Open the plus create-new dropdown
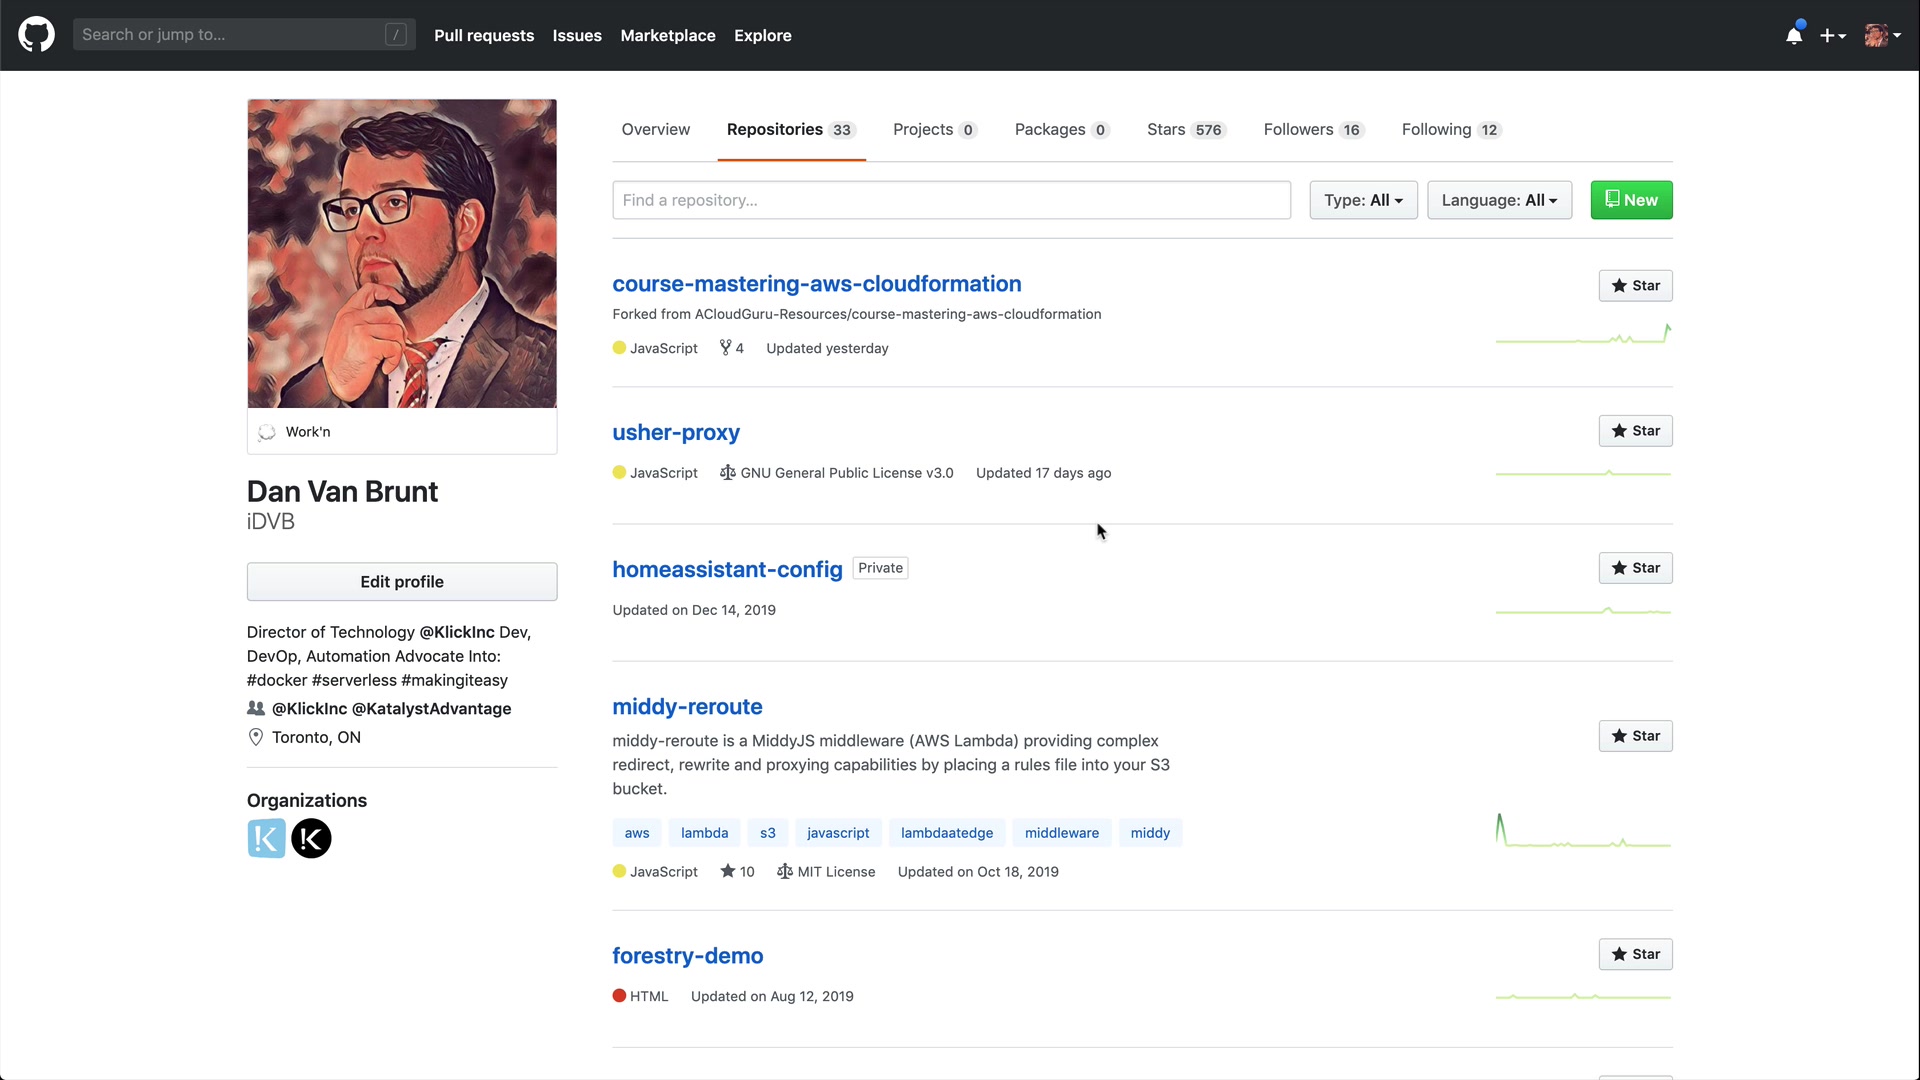Screen dimensions: 1920x1080 tap(1832, 36)
